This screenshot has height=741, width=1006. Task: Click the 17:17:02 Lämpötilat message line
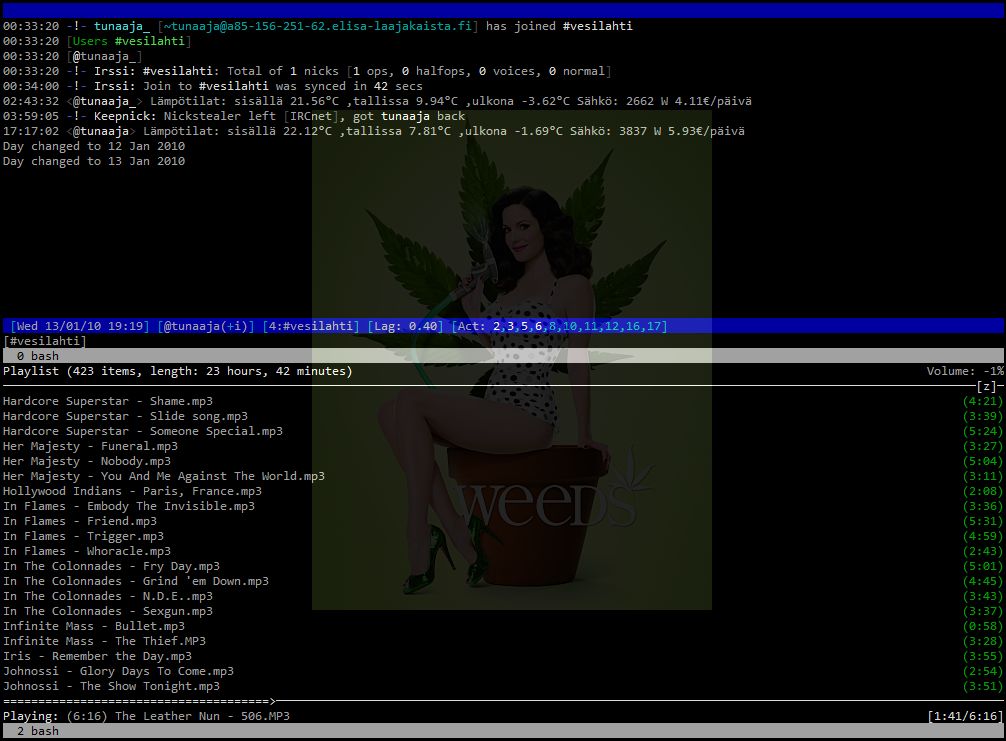(x=373, y=131)
